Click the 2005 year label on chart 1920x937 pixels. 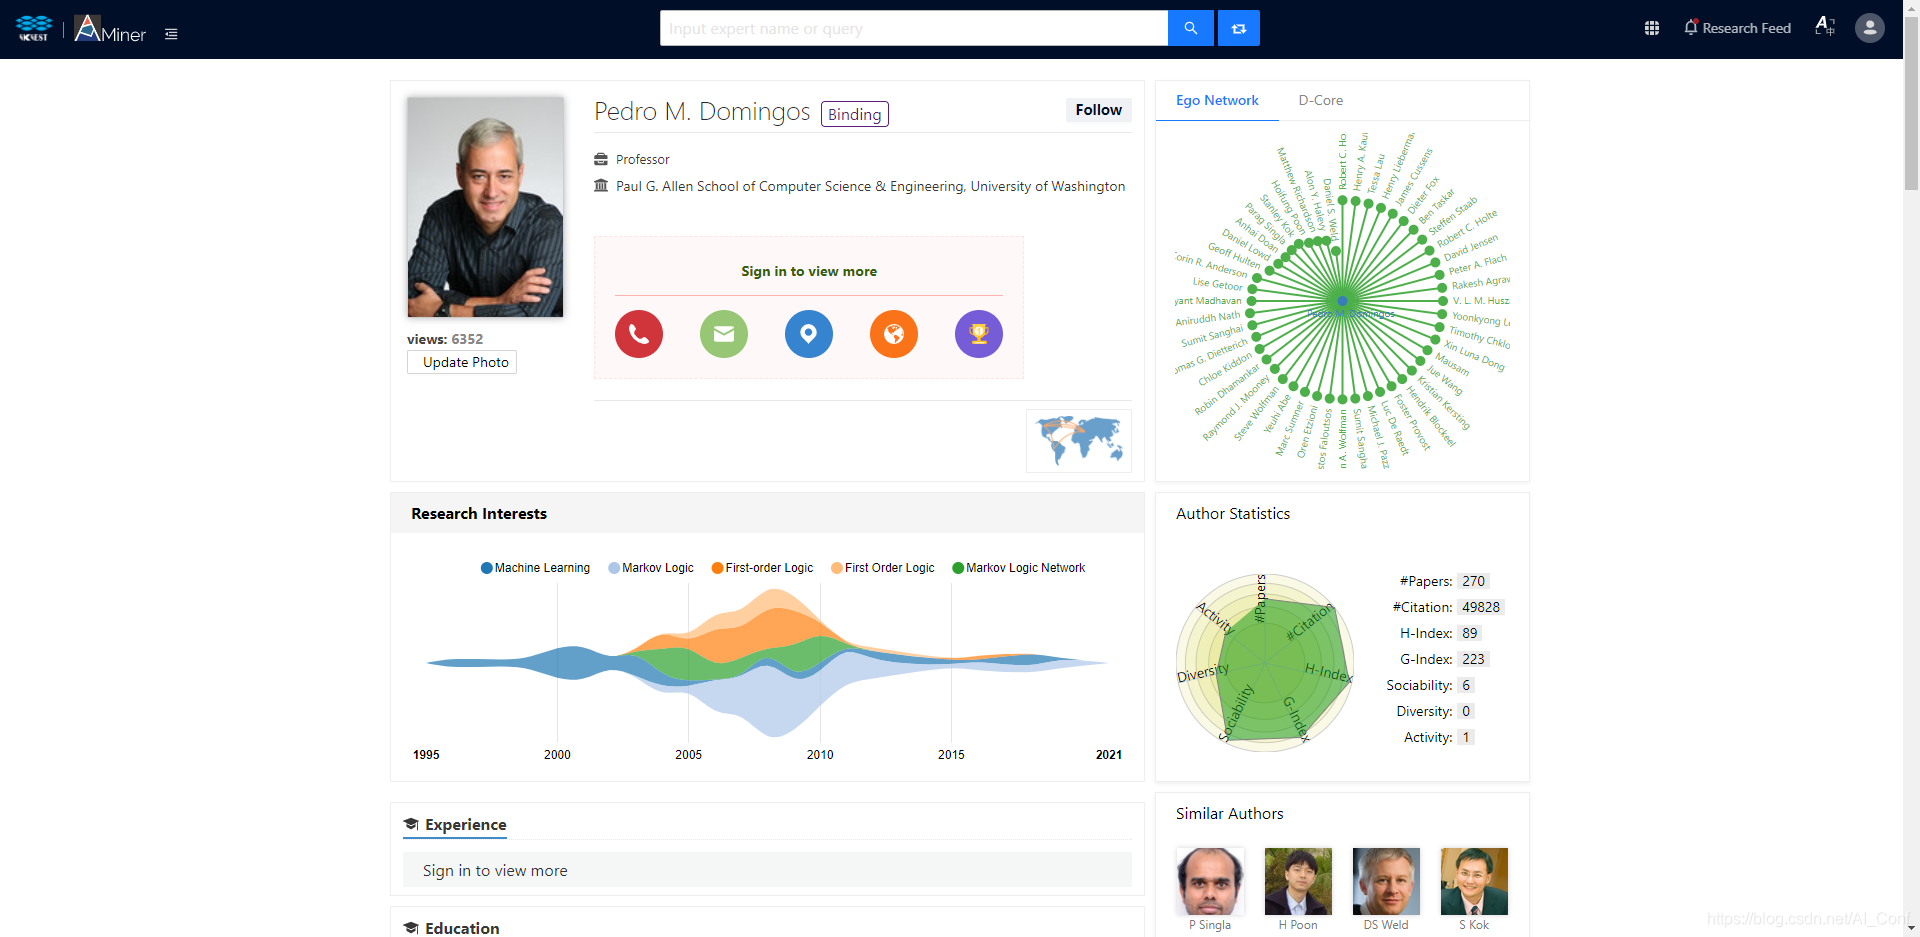coord(688,755)
